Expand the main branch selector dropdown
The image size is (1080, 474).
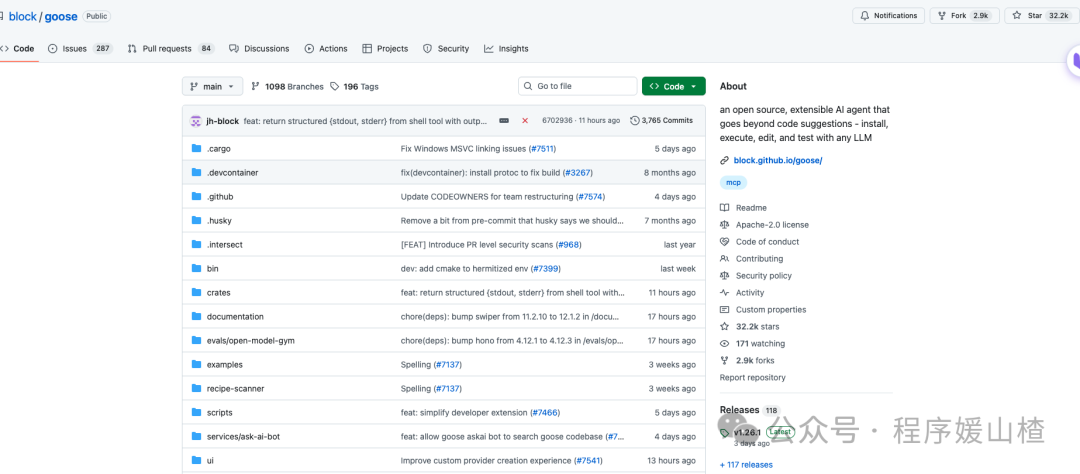tap(212, 87)
